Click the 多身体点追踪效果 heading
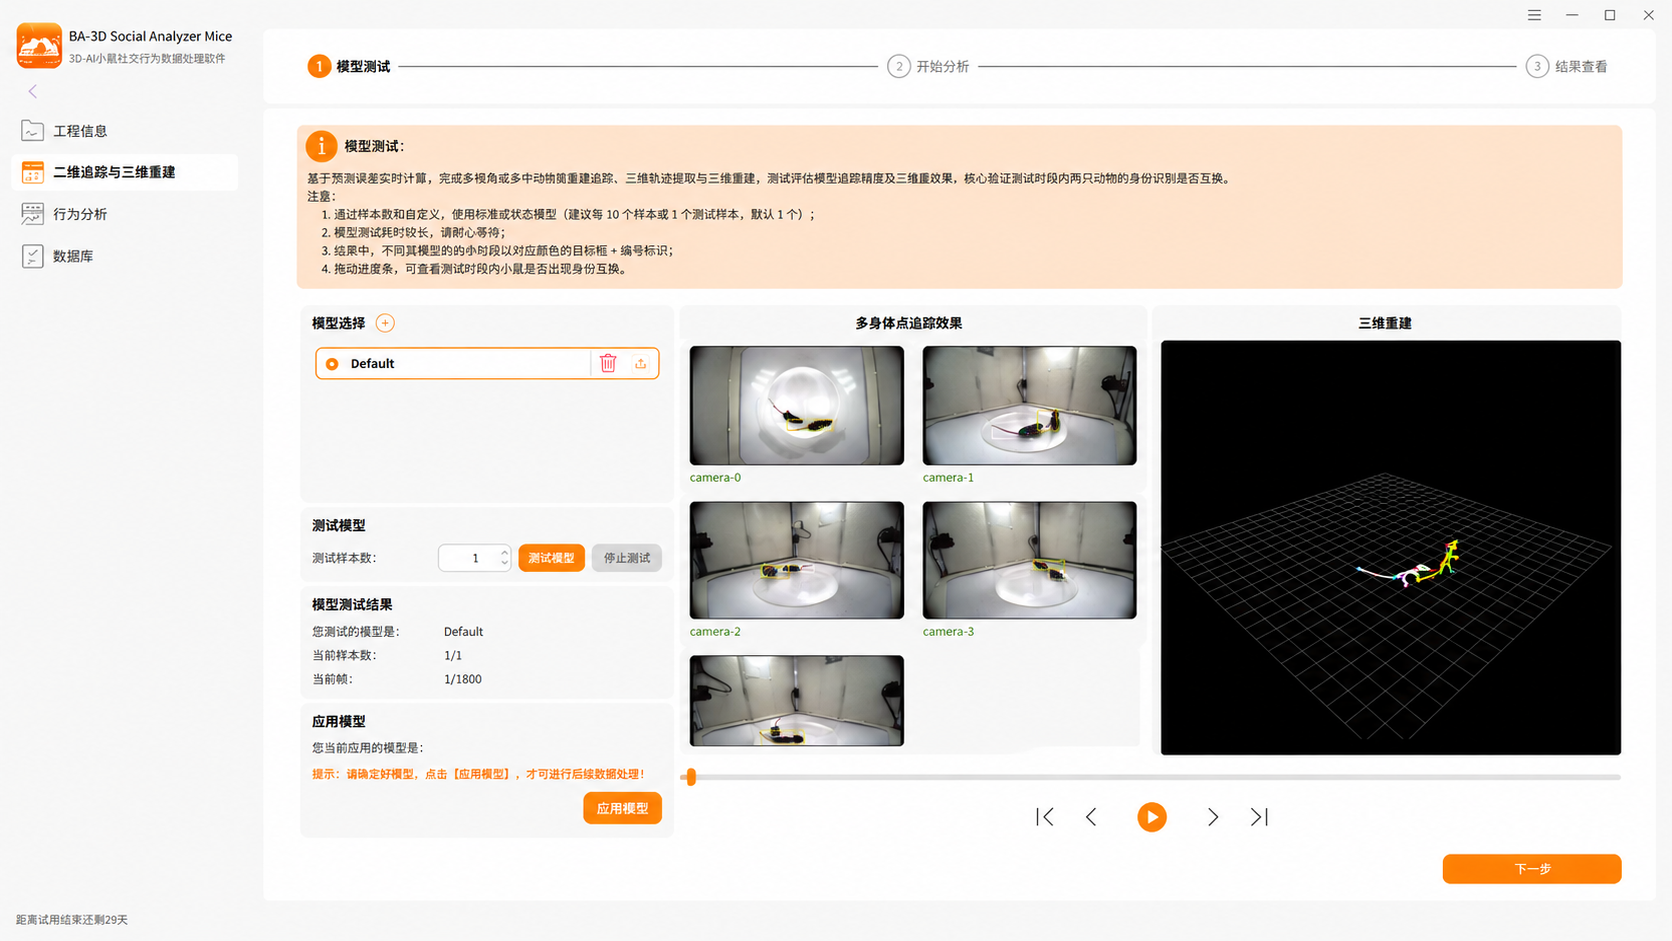Image resolution: width=1672 pixels, height=941 pixels. point(909,323)
